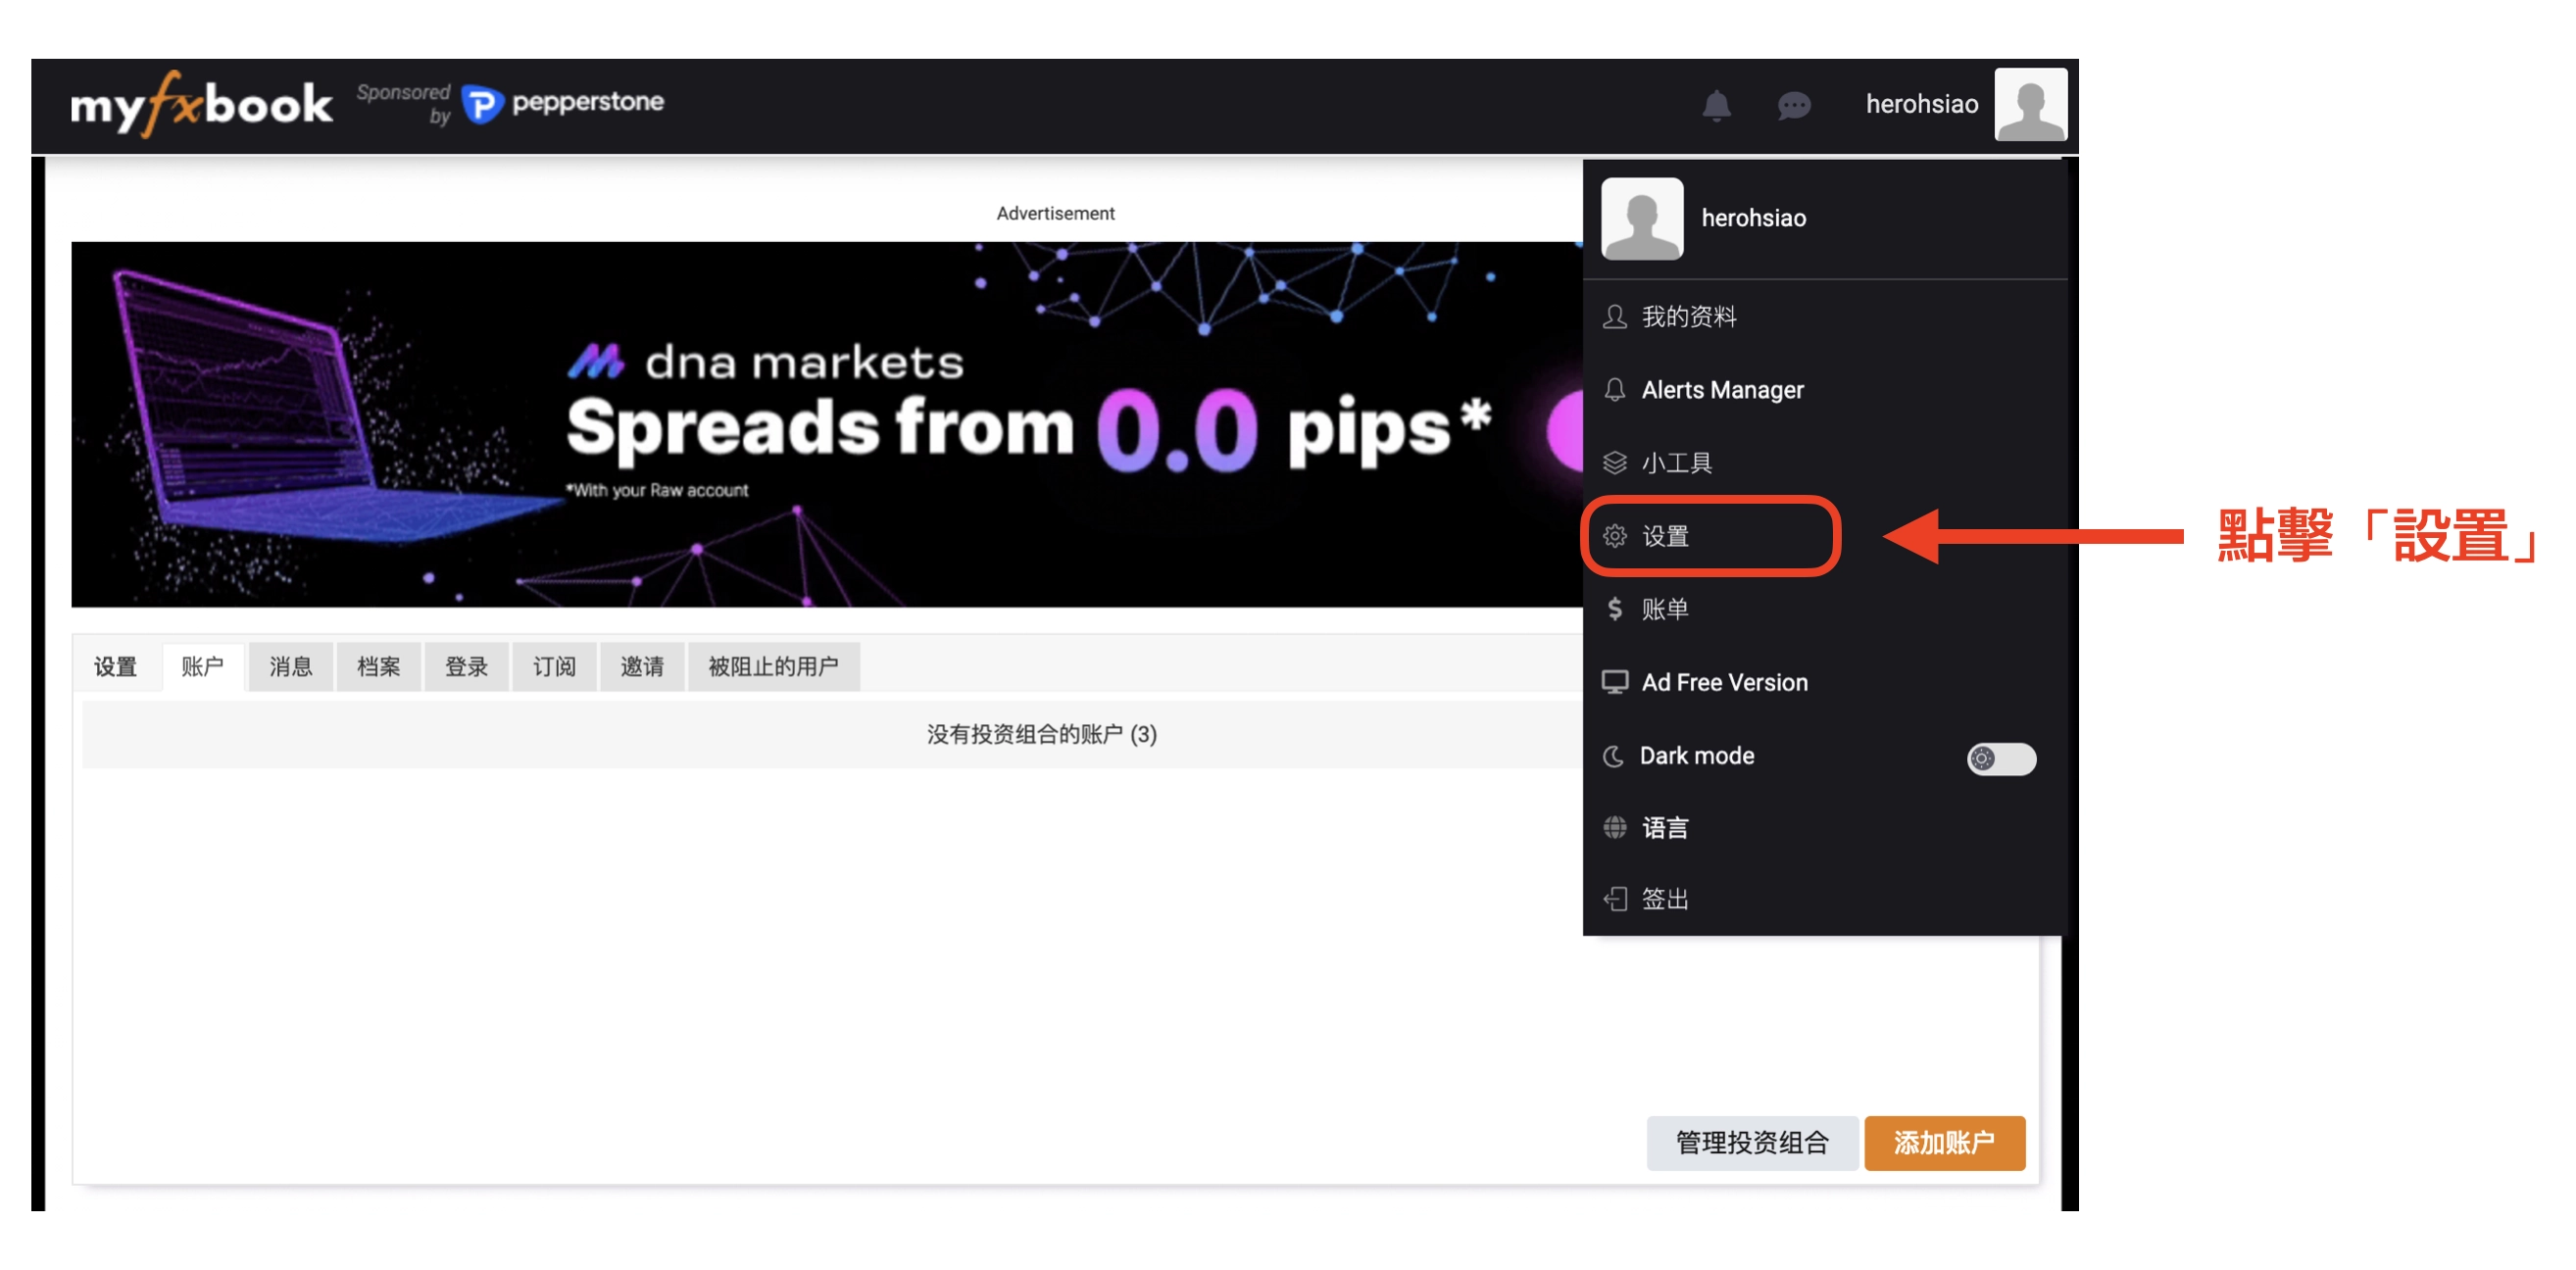Click the globe icon beside 语言
This screenshot has width=2576, height=1270.
click(x=1614, y=827)
